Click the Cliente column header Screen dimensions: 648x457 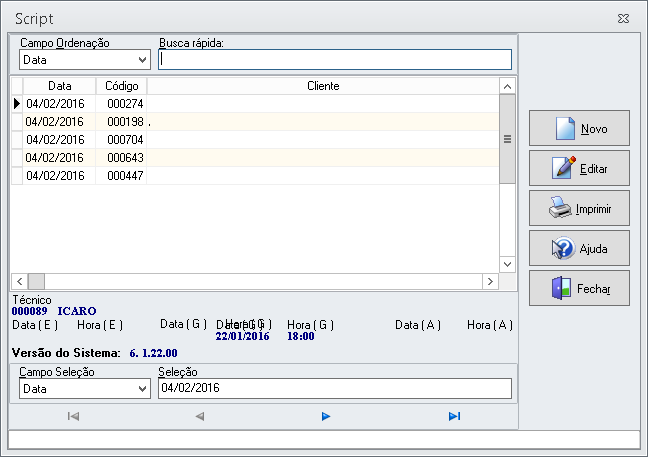tap(323, 86)
